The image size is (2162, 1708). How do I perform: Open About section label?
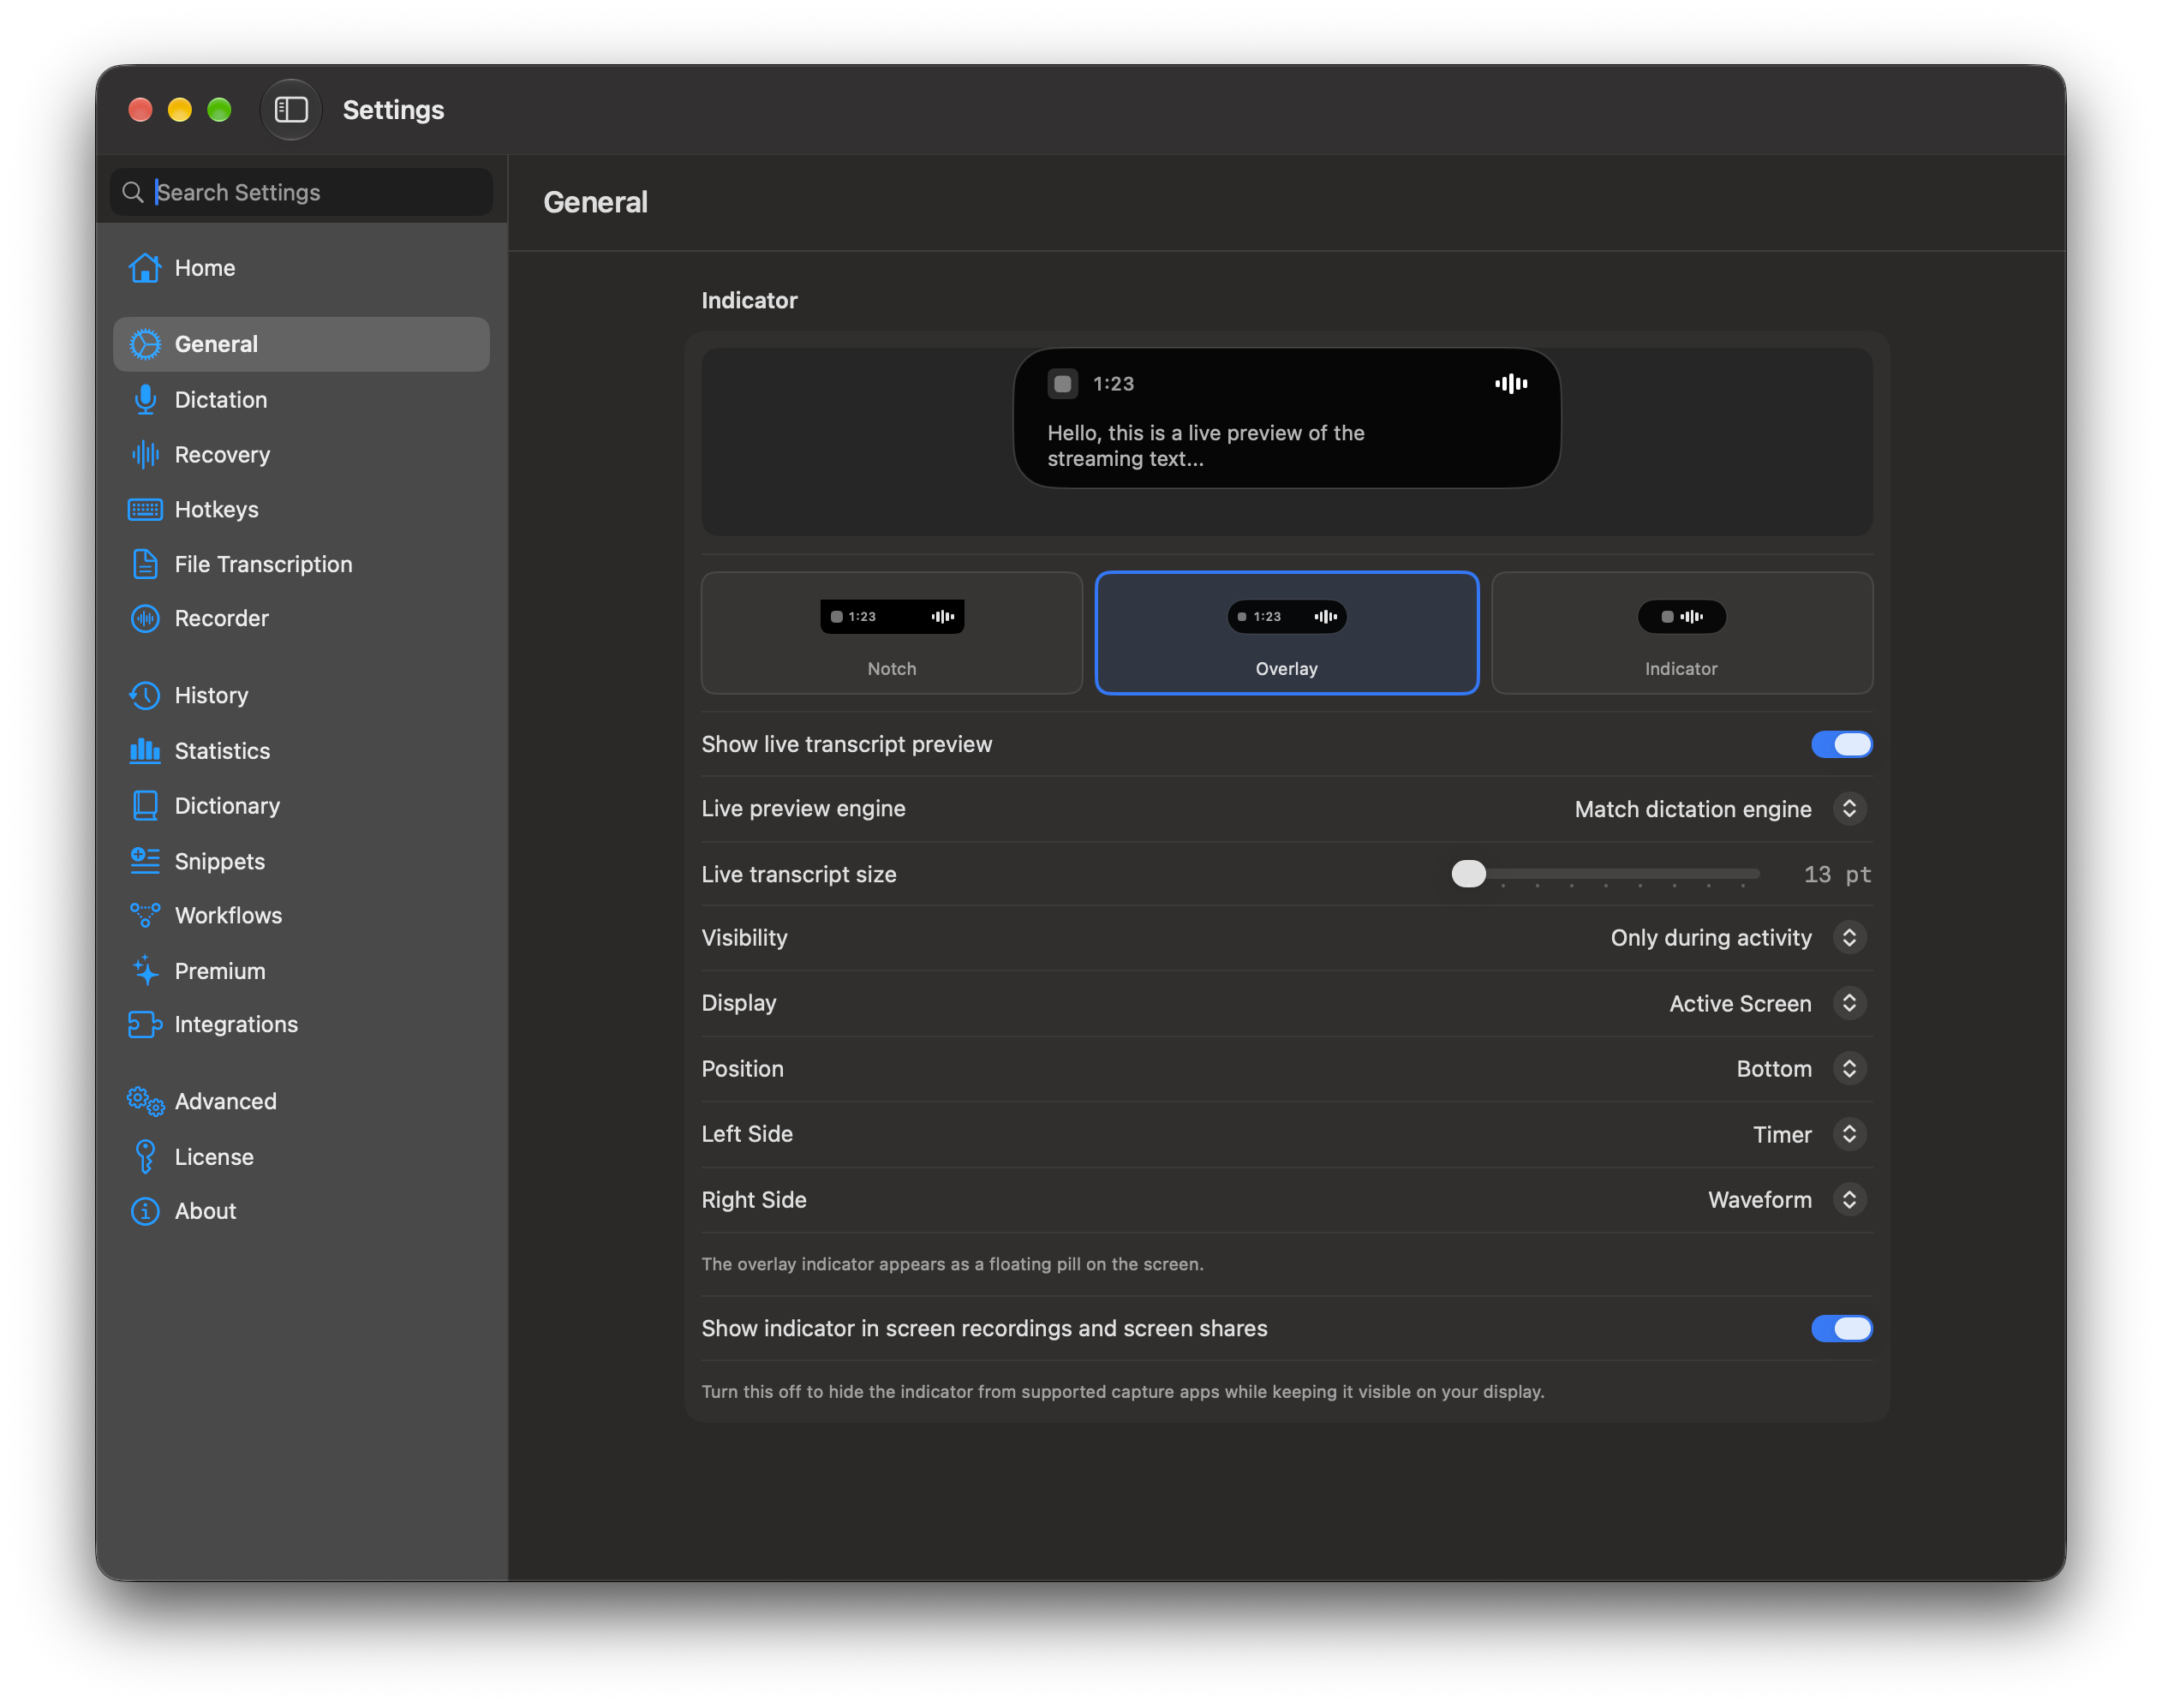coord(205,1211)
